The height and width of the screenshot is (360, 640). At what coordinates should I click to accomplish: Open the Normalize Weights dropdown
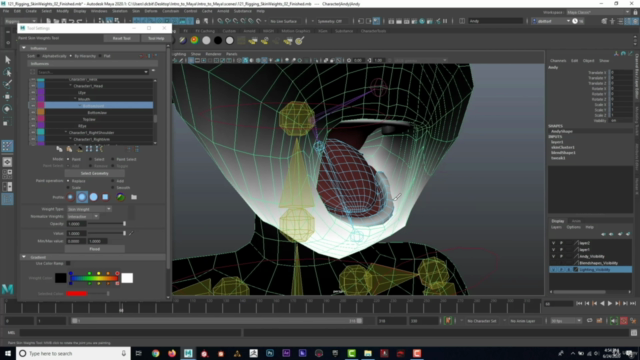click(83, 216)
